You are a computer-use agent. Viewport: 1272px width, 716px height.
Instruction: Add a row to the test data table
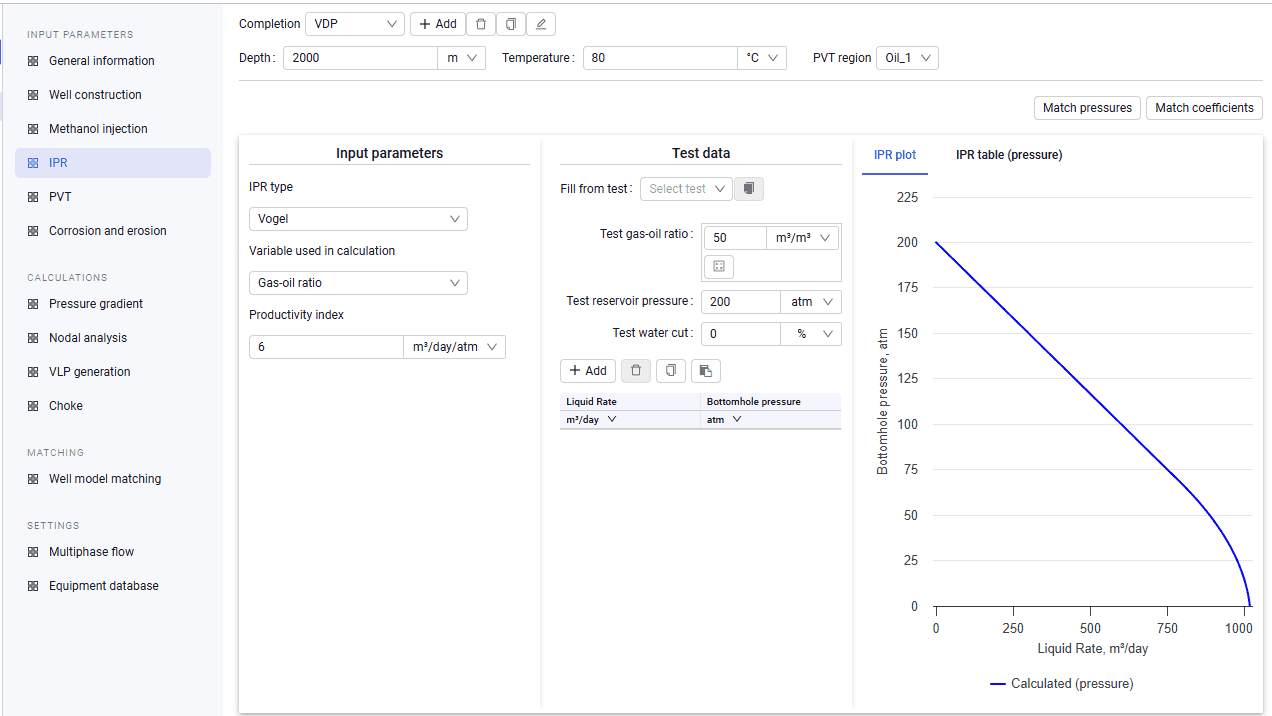coord(588,371)
